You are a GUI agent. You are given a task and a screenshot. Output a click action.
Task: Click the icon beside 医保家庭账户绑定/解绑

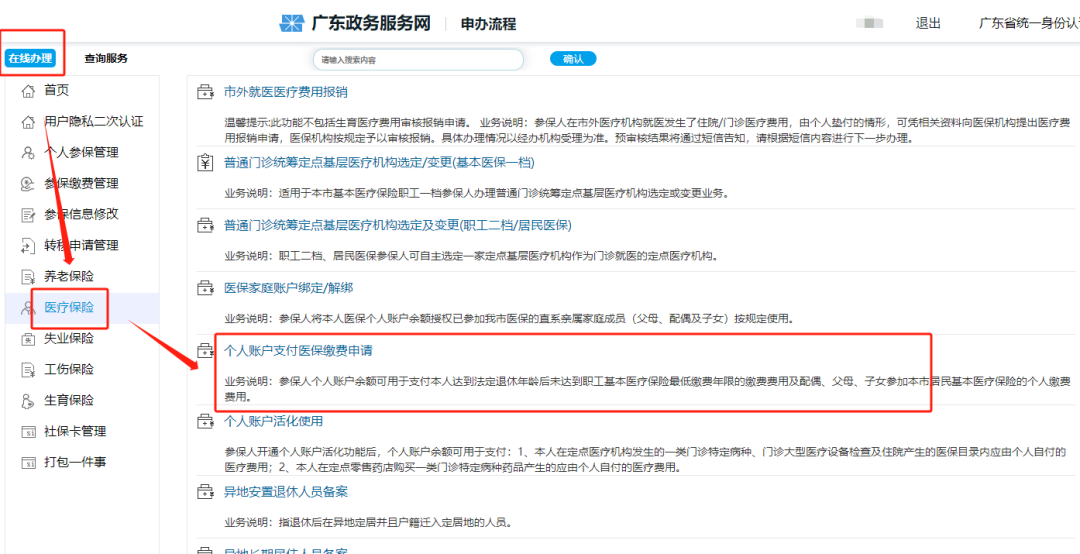205,288
